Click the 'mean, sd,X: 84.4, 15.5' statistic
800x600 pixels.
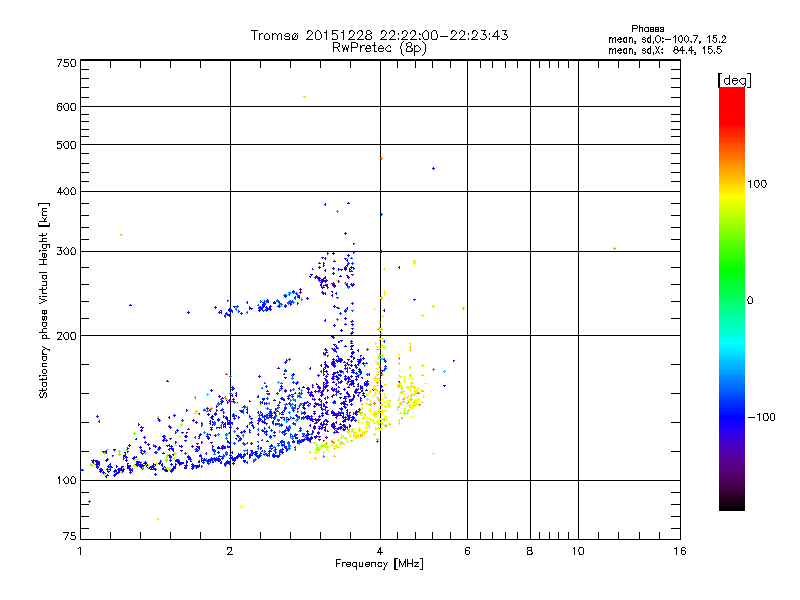(665, 50)
